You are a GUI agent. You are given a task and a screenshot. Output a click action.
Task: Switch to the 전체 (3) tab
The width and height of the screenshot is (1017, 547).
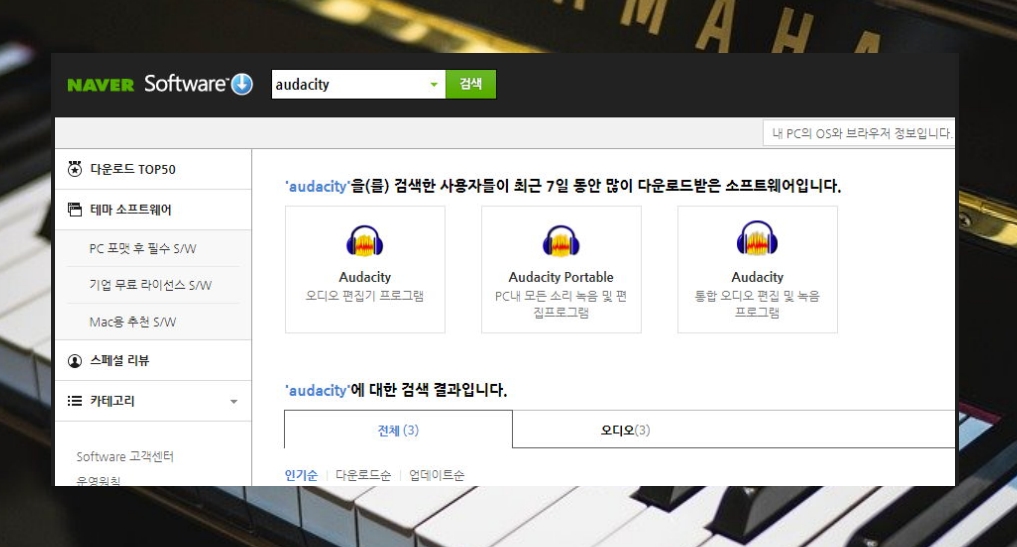coord(398,430)
